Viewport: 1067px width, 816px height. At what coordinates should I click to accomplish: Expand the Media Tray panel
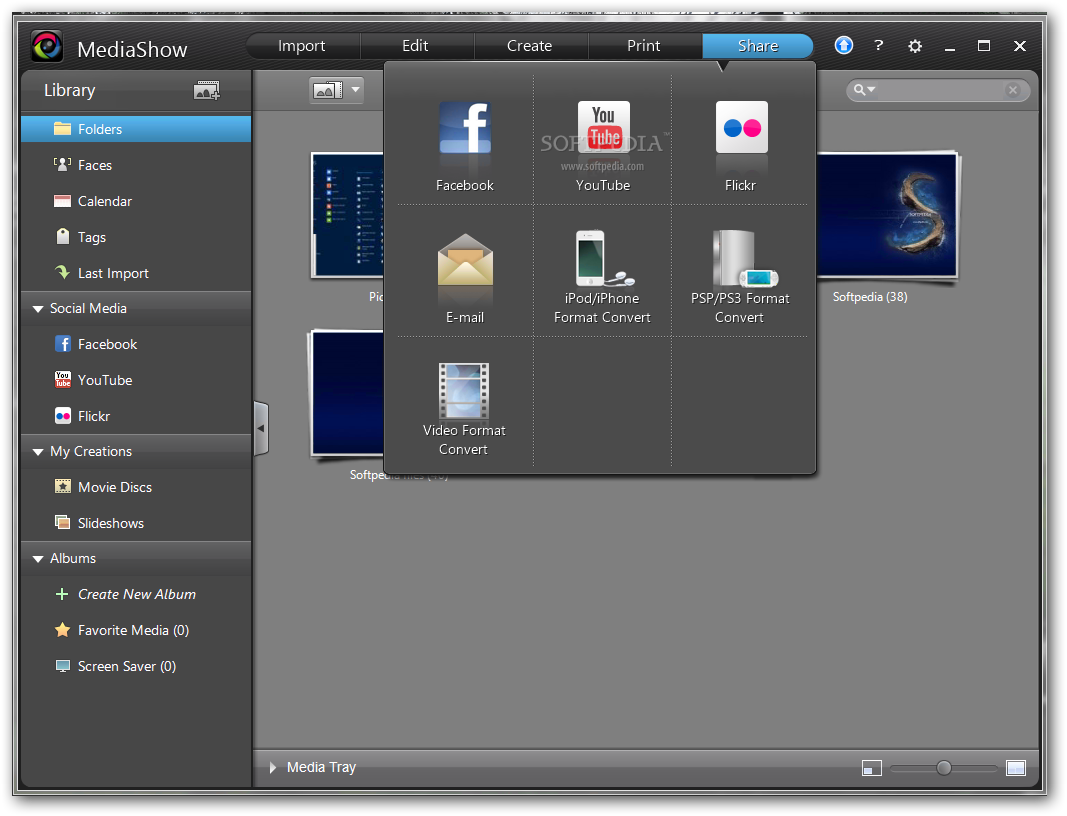coord(273,768)
